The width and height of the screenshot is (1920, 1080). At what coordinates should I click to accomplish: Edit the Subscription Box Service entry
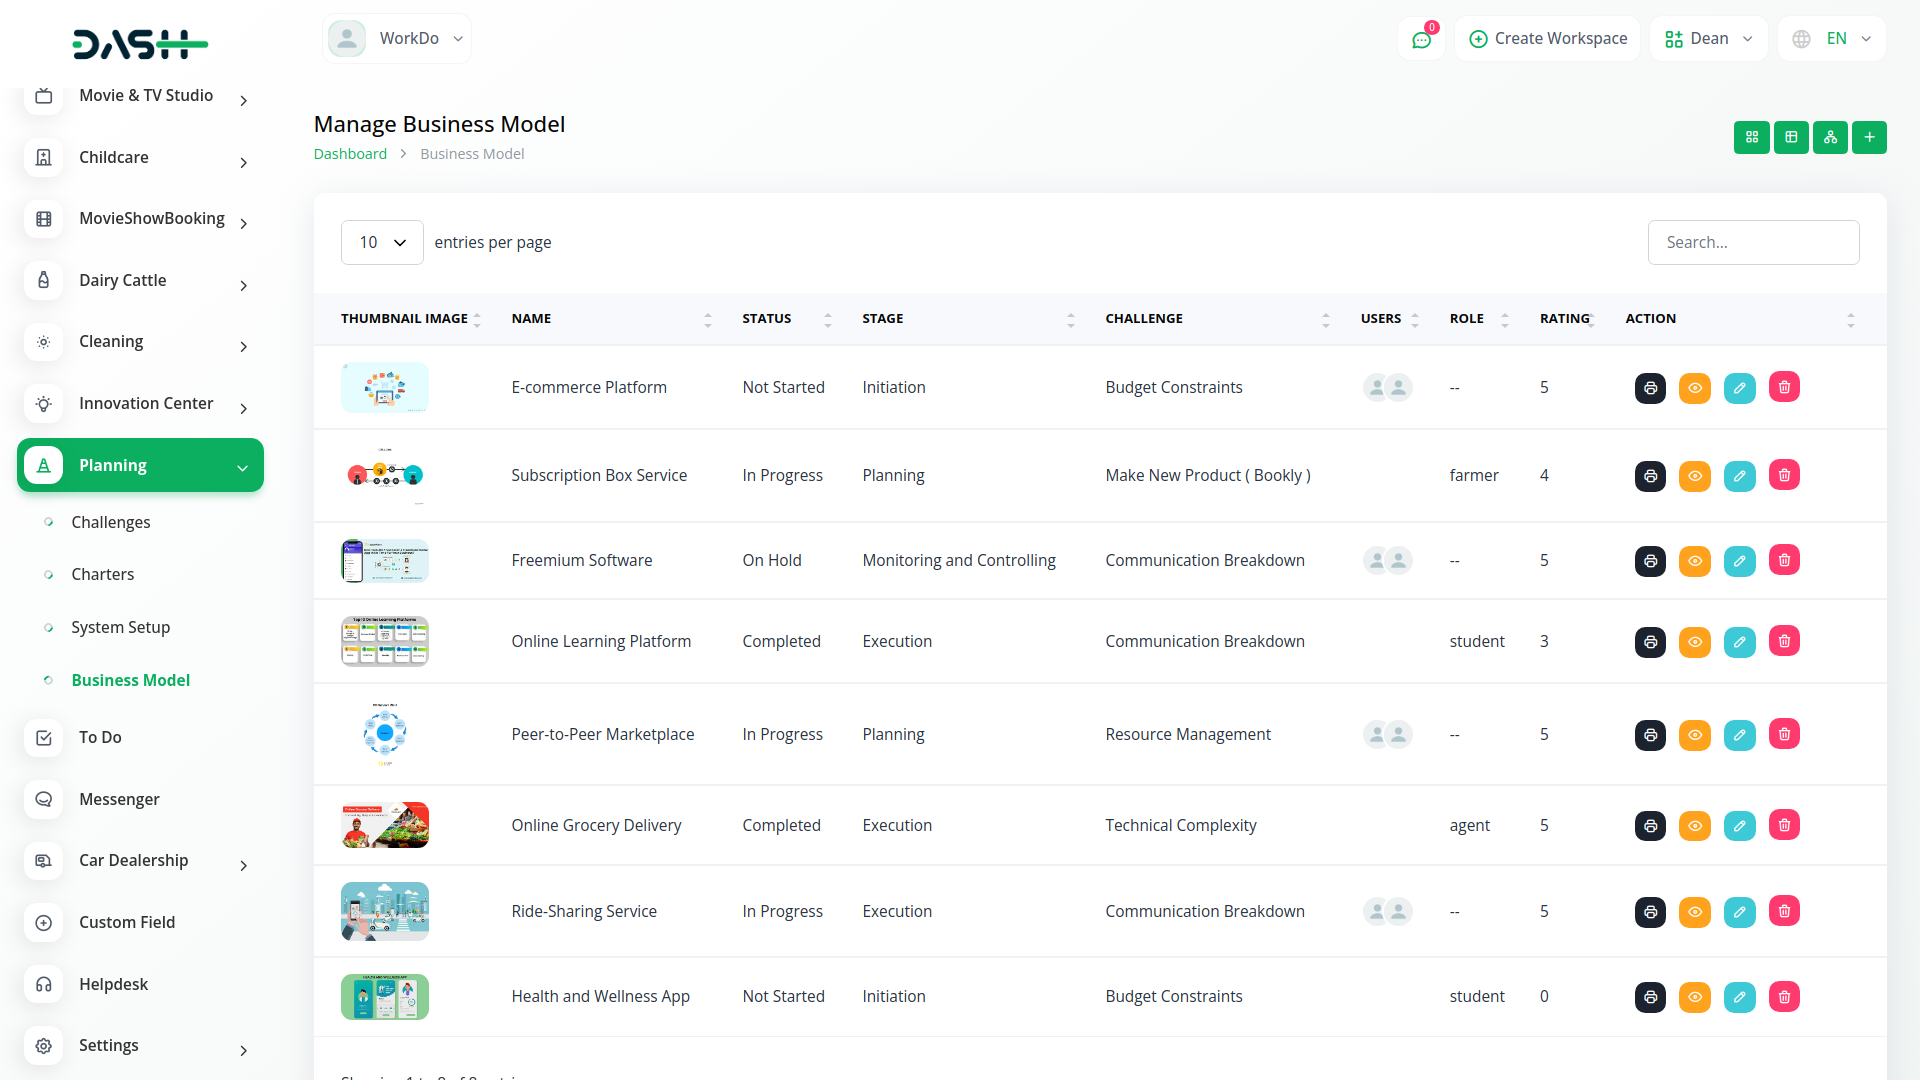click(1739, 476)
